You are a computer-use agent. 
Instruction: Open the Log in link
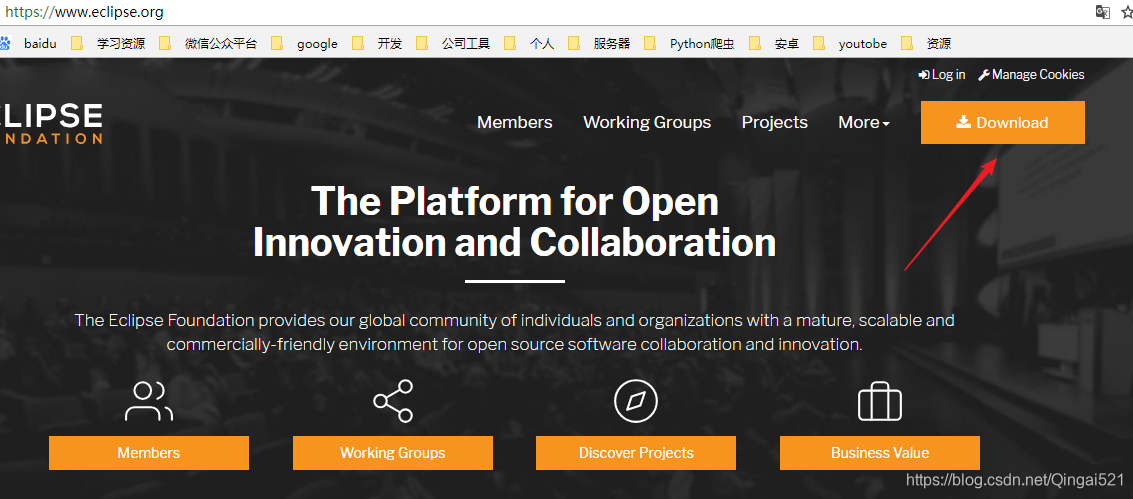tap(942, 74)
